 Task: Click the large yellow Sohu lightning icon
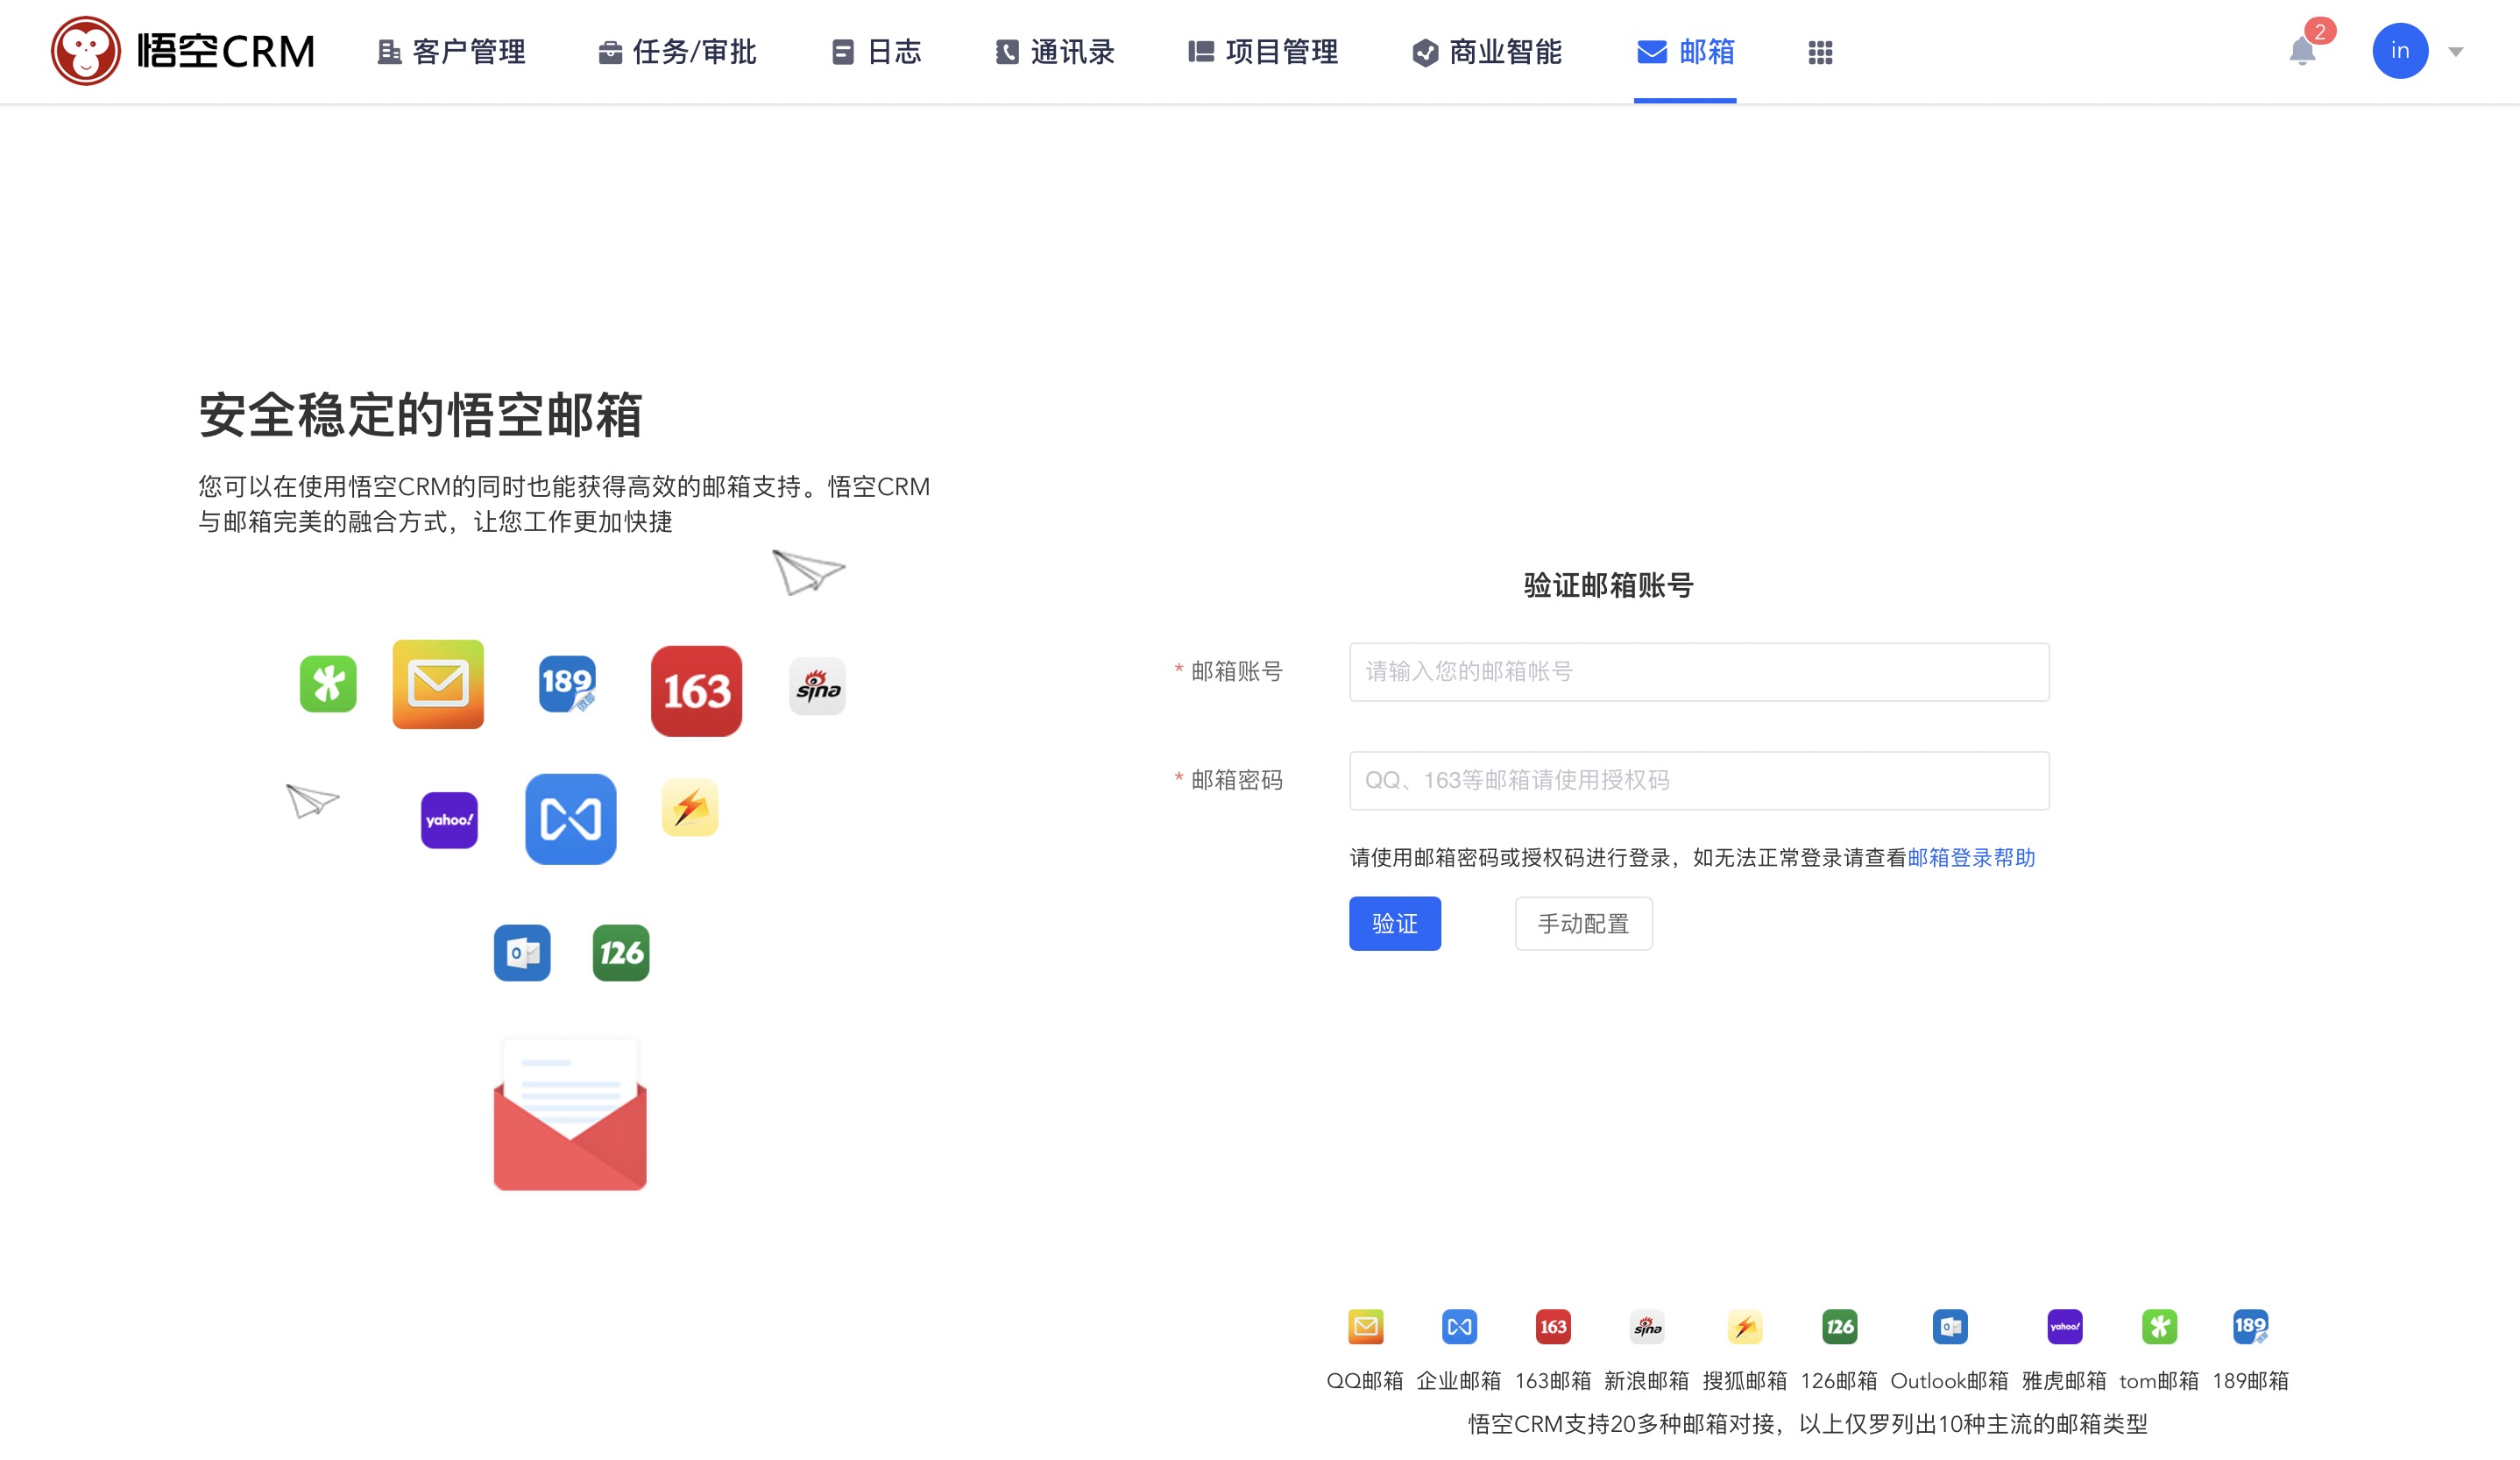point(690,807)
